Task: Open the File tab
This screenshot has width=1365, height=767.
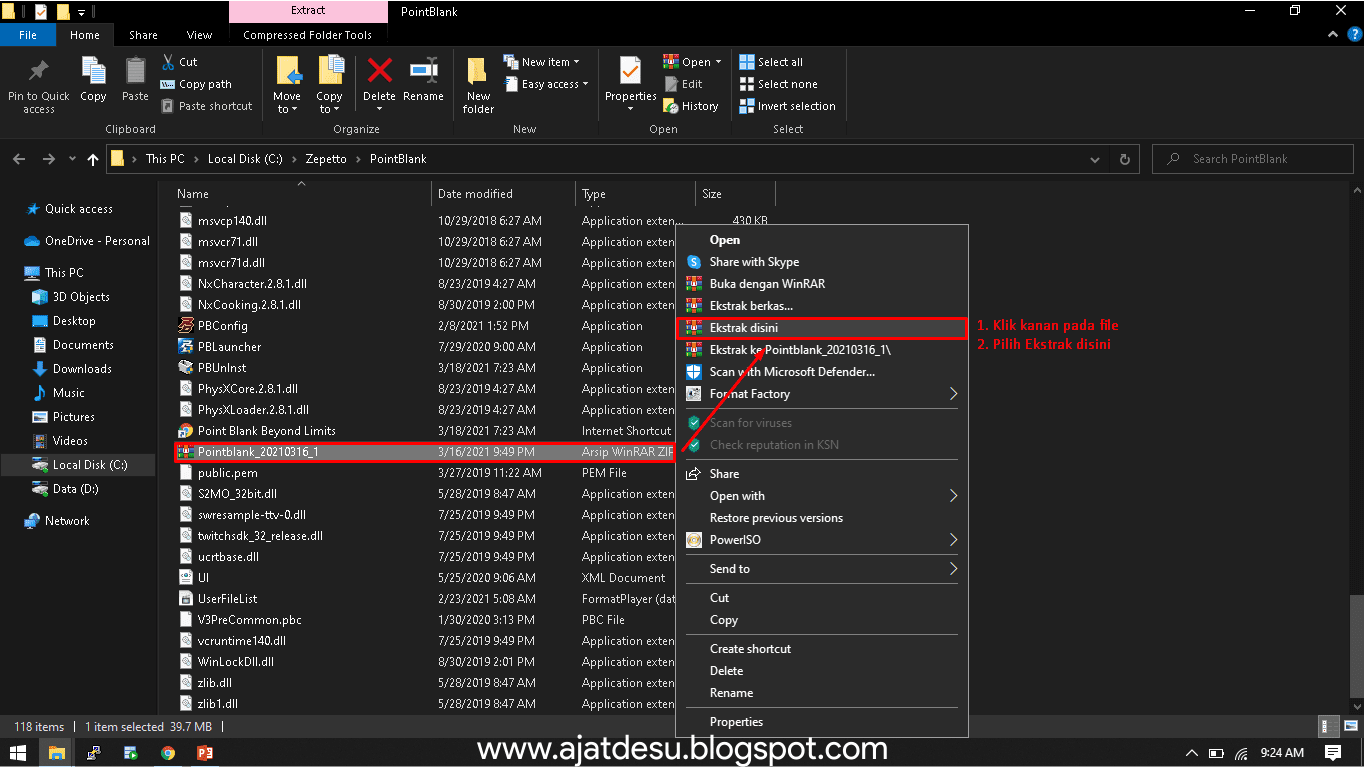Action: pyautogui.click(x=28, y=35)
